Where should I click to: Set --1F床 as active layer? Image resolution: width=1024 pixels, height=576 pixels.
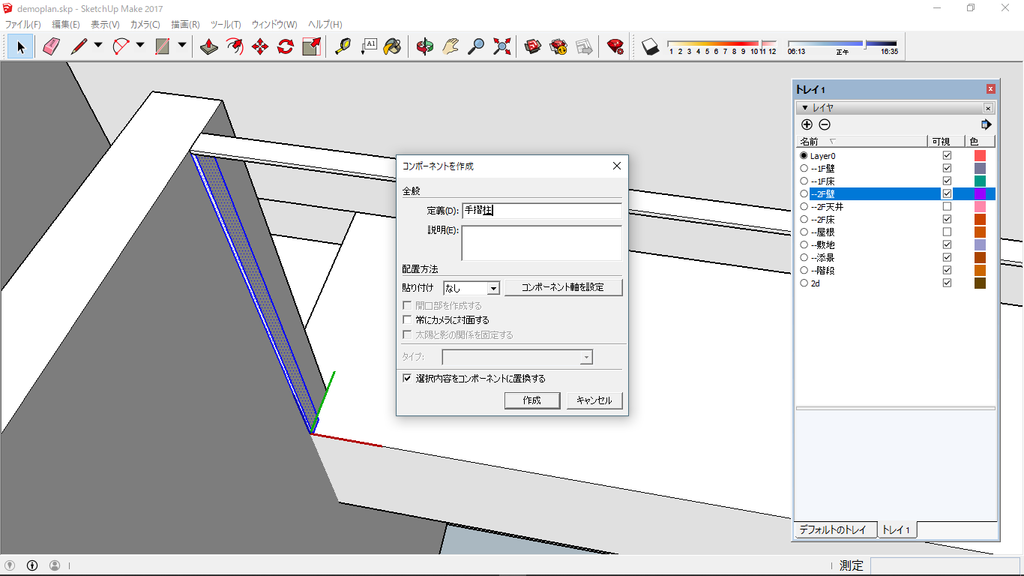[x=804, y=181]
